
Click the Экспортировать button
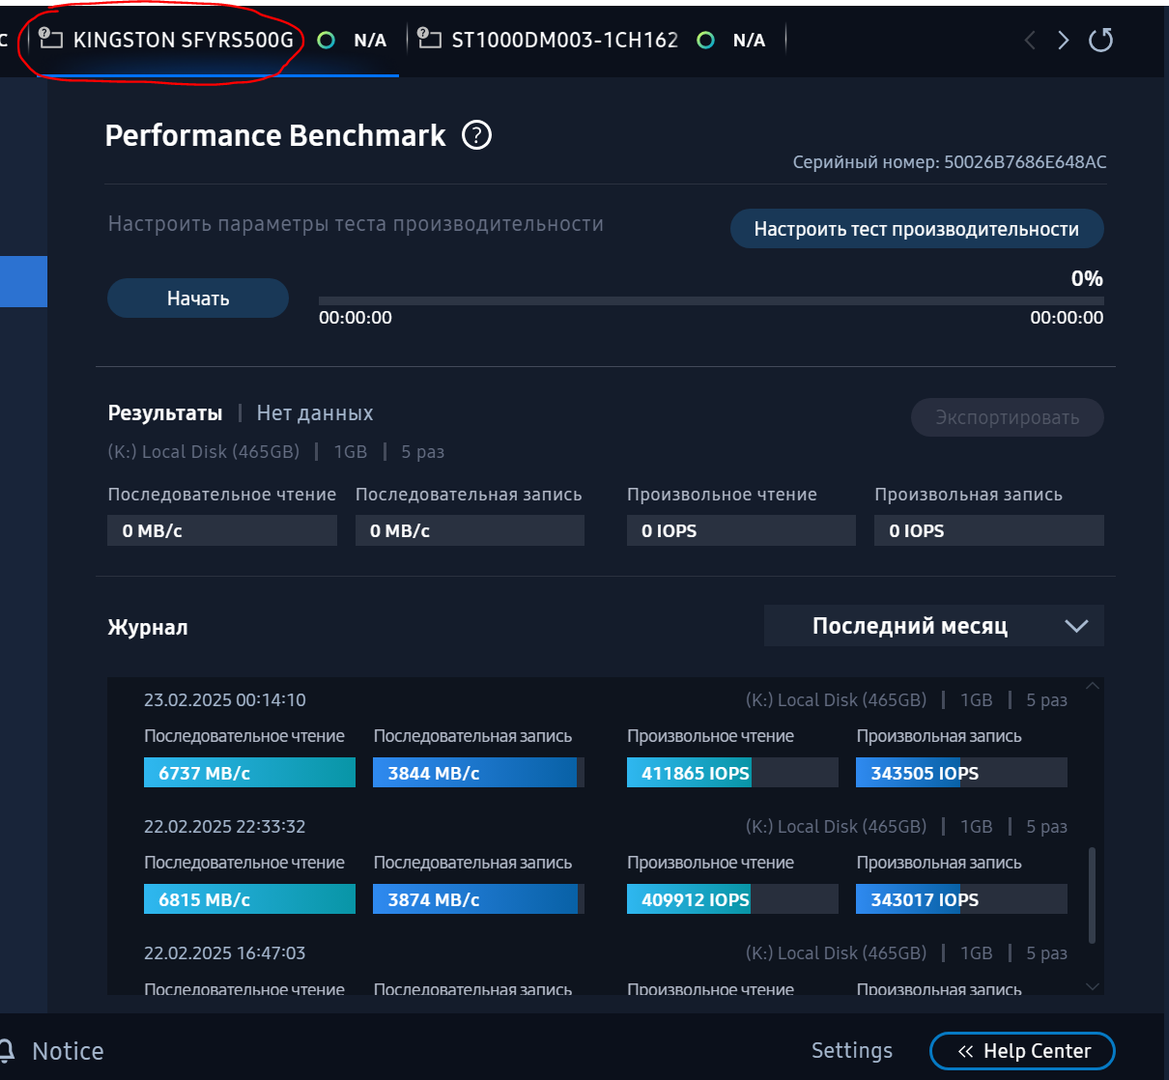[1007, 417]
